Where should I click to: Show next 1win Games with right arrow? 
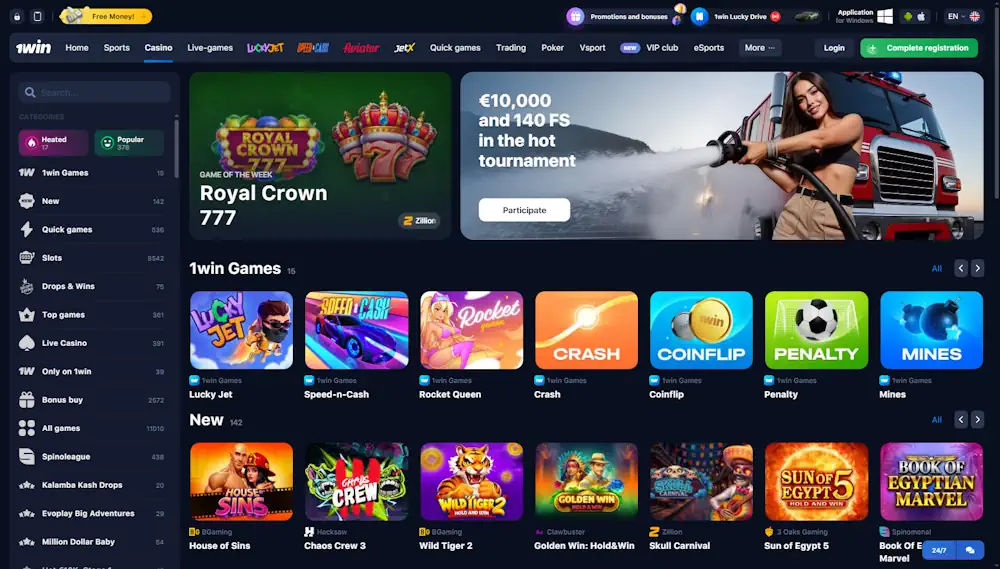(977, 269)
